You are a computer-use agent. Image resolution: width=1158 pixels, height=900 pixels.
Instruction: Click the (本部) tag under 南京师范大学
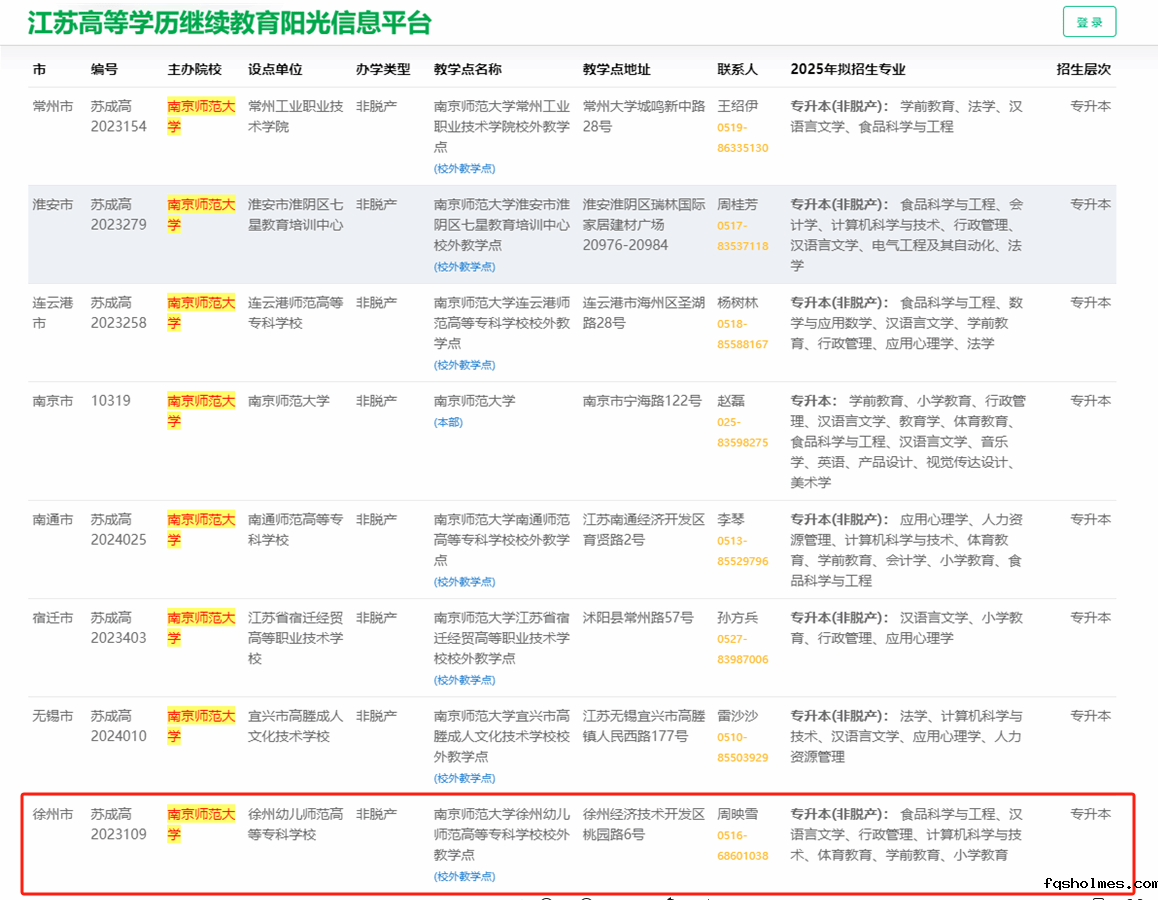448,423
